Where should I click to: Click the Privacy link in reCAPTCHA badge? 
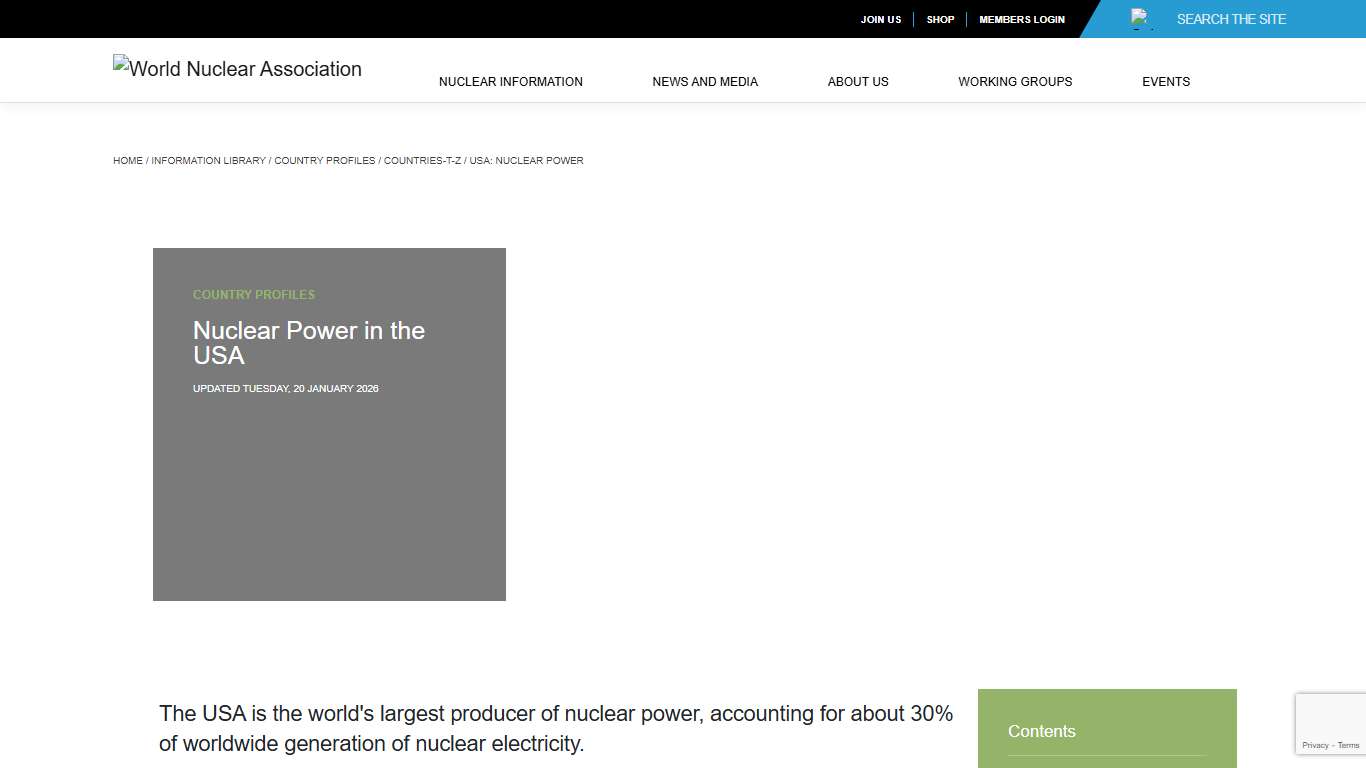pyautogui.click(x=1316, y=745)
